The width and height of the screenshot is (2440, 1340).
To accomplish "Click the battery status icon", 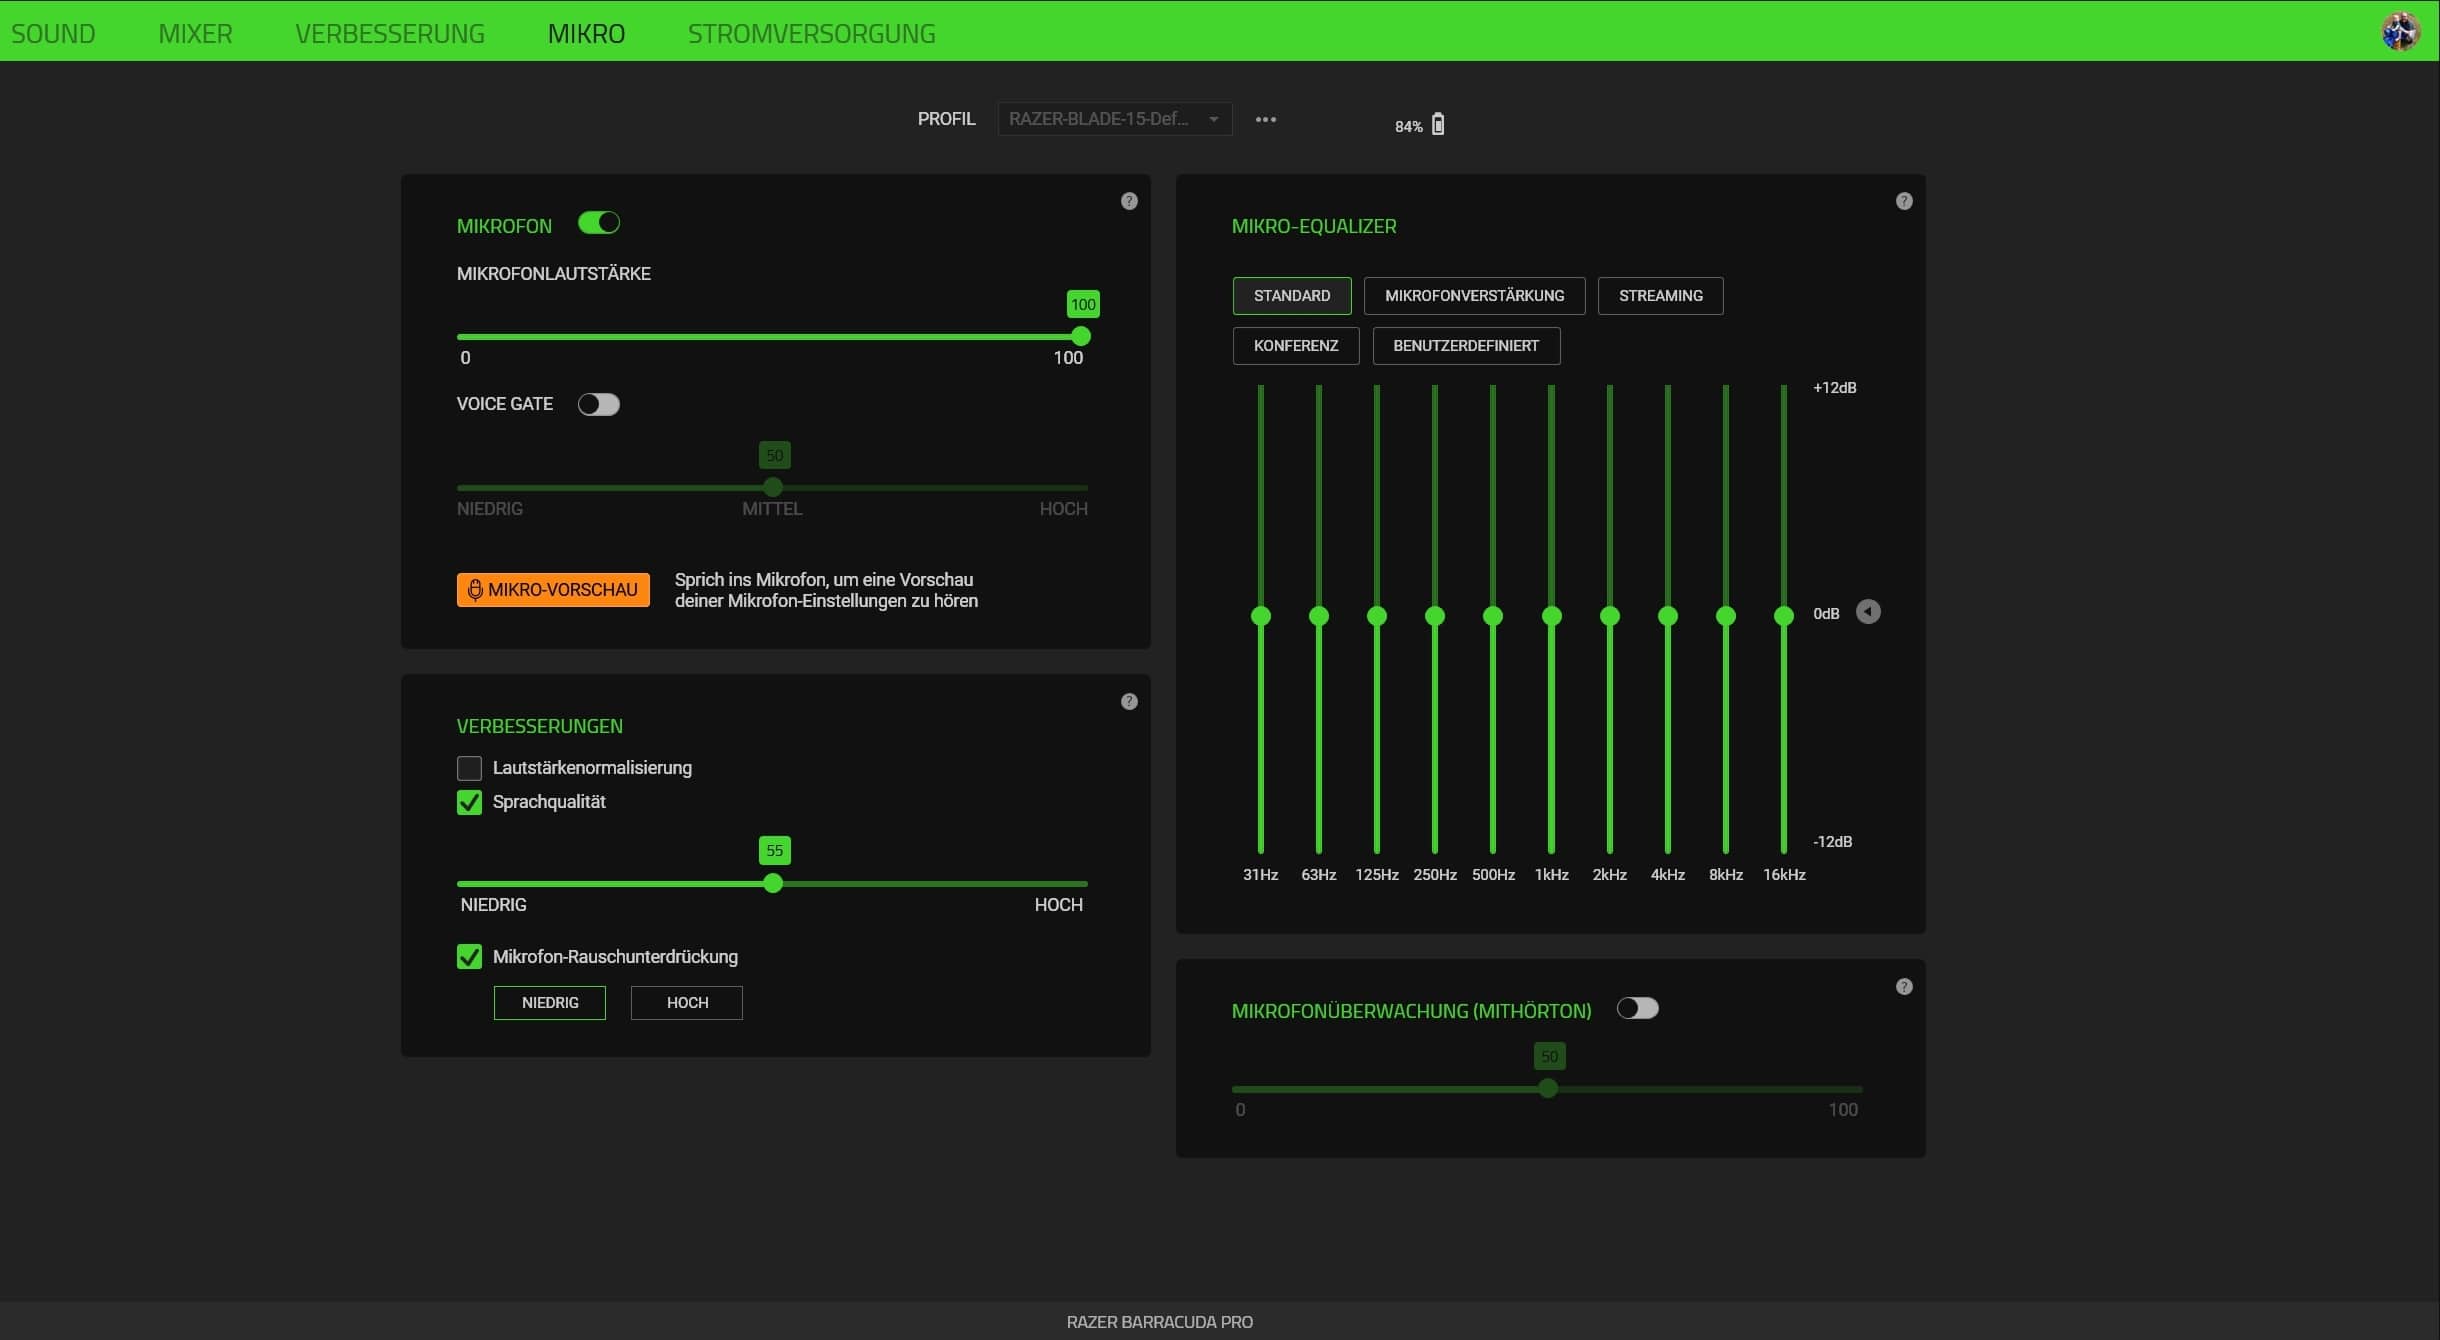I will coord(1438,124).
